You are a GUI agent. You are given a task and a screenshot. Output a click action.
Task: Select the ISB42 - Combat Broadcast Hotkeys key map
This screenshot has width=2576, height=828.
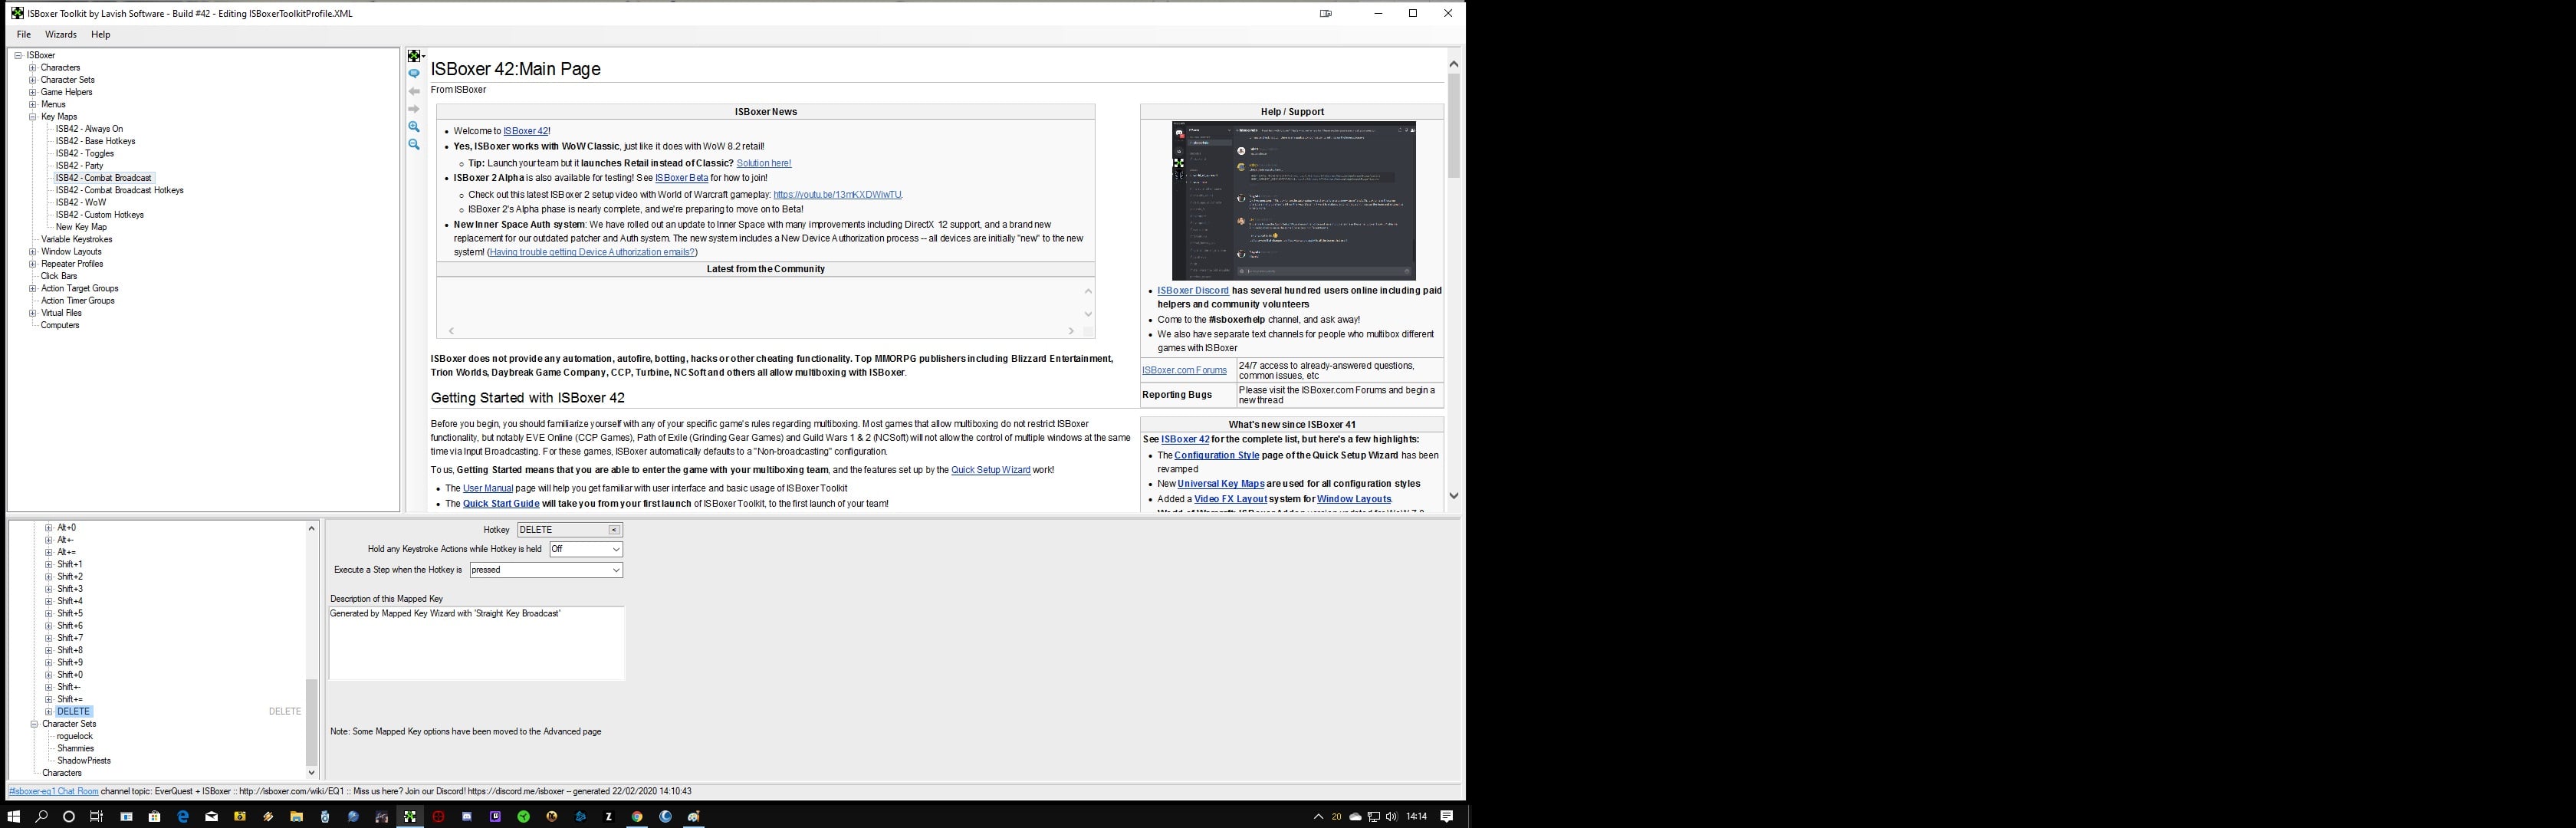pyautogui.click(x=120, y=190)
